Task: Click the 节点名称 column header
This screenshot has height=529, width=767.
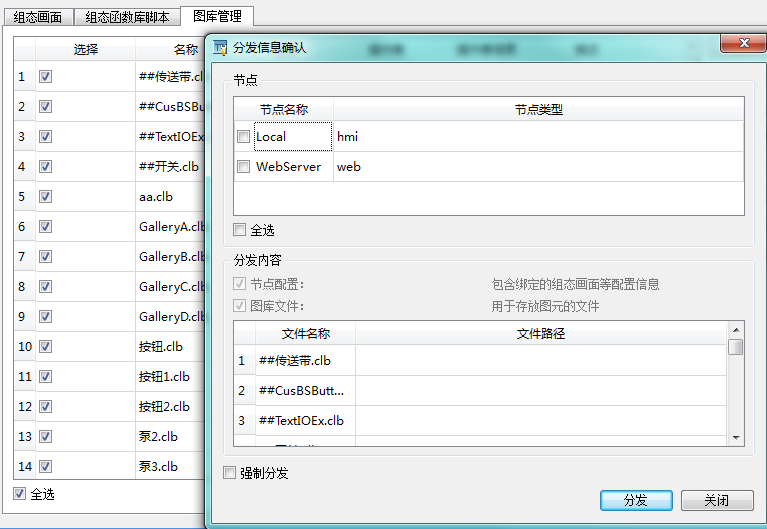Action: click(x=284, y=110)
